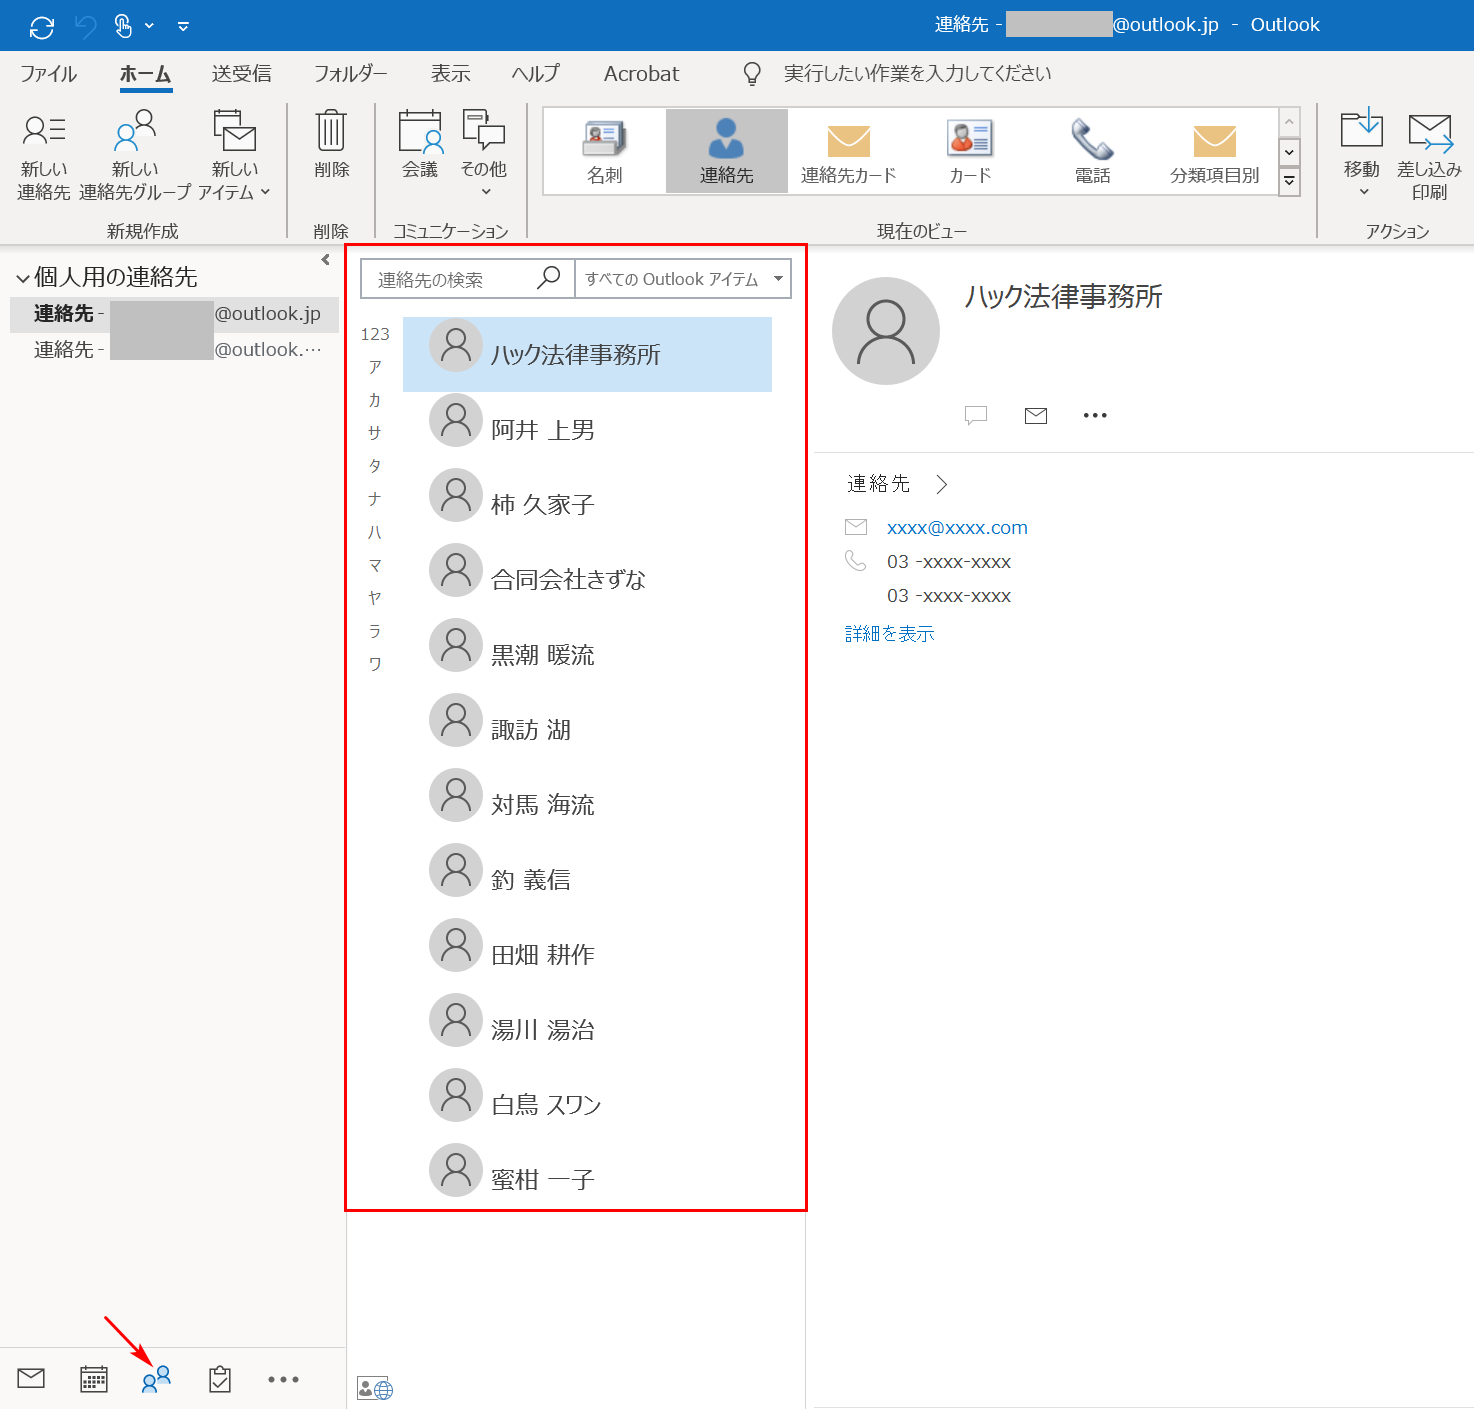The image size is (1474, 1409).
Task: Switch to カード view
Action: coord(969,150)
